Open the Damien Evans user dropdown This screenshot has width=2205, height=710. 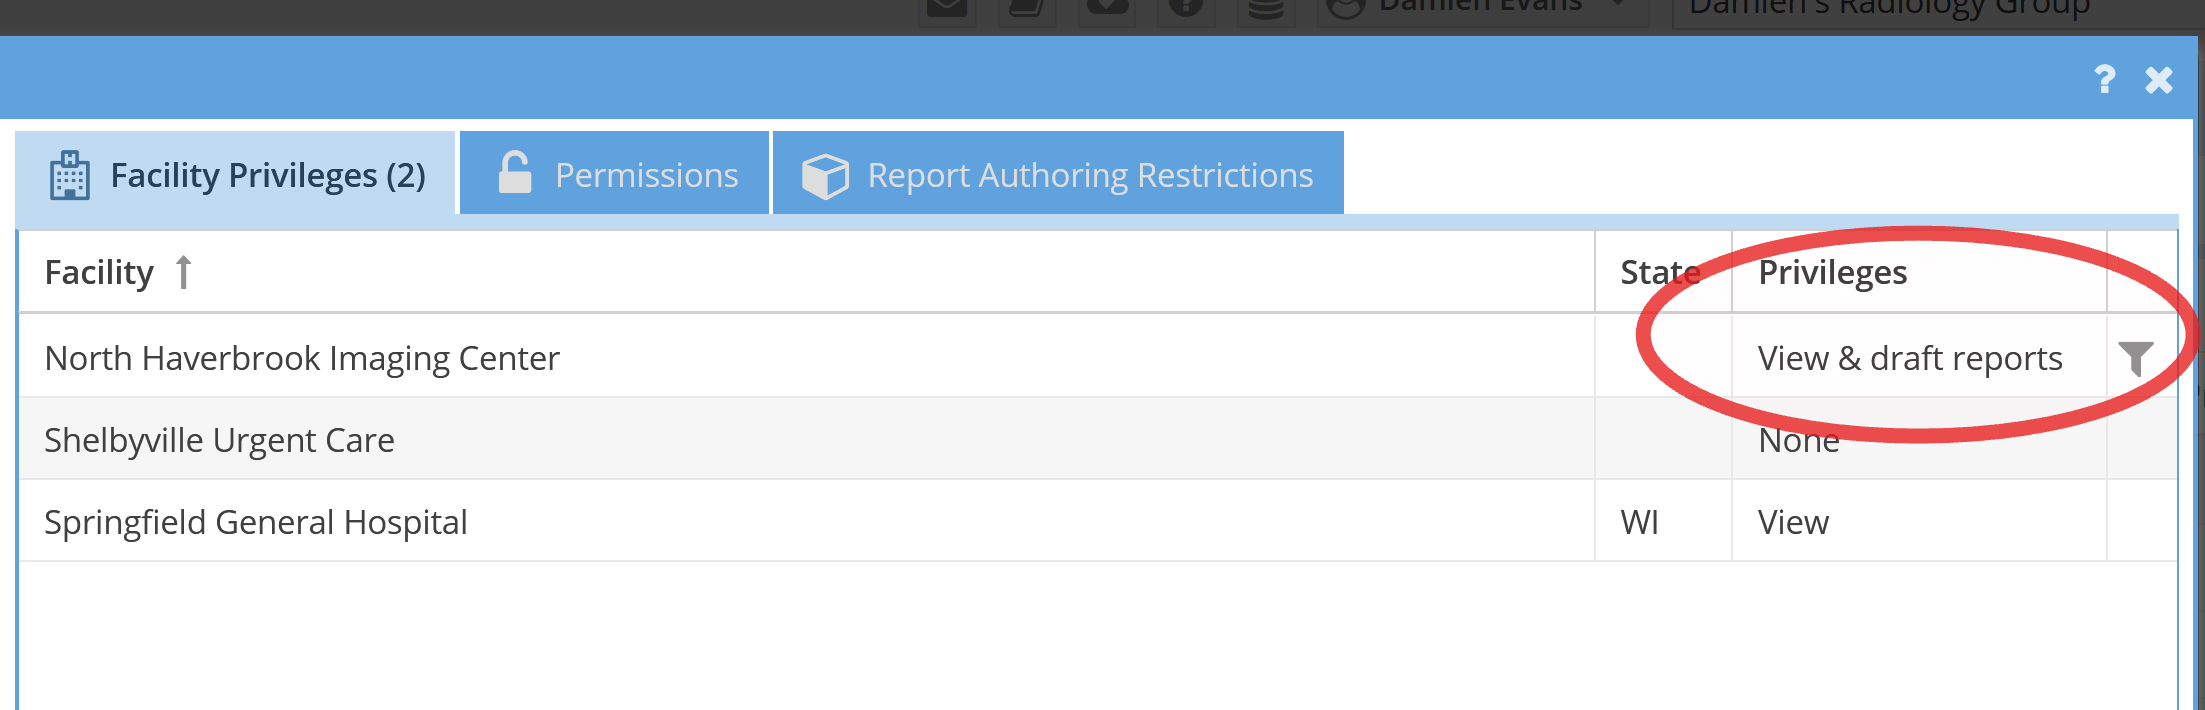[1482, 8]
